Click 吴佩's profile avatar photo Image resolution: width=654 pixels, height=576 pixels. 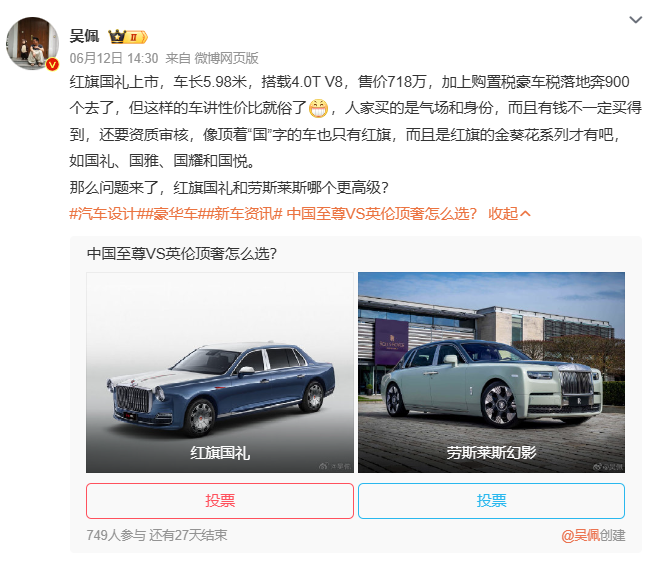(x=33, y=43)
